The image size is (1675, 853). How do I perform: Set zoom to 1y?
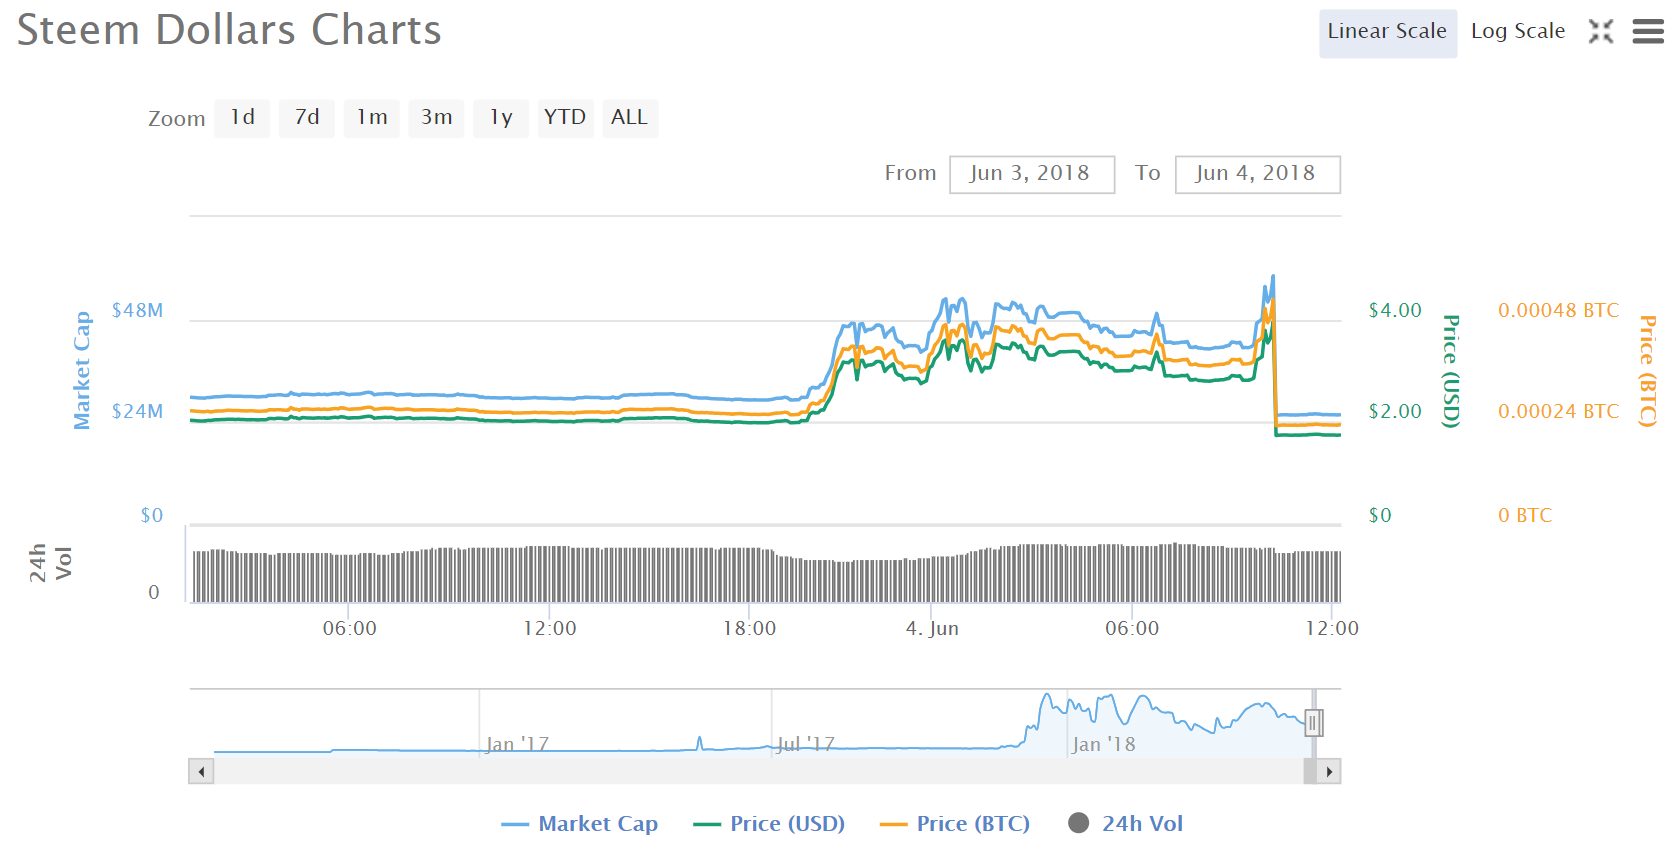click(501, 118)
